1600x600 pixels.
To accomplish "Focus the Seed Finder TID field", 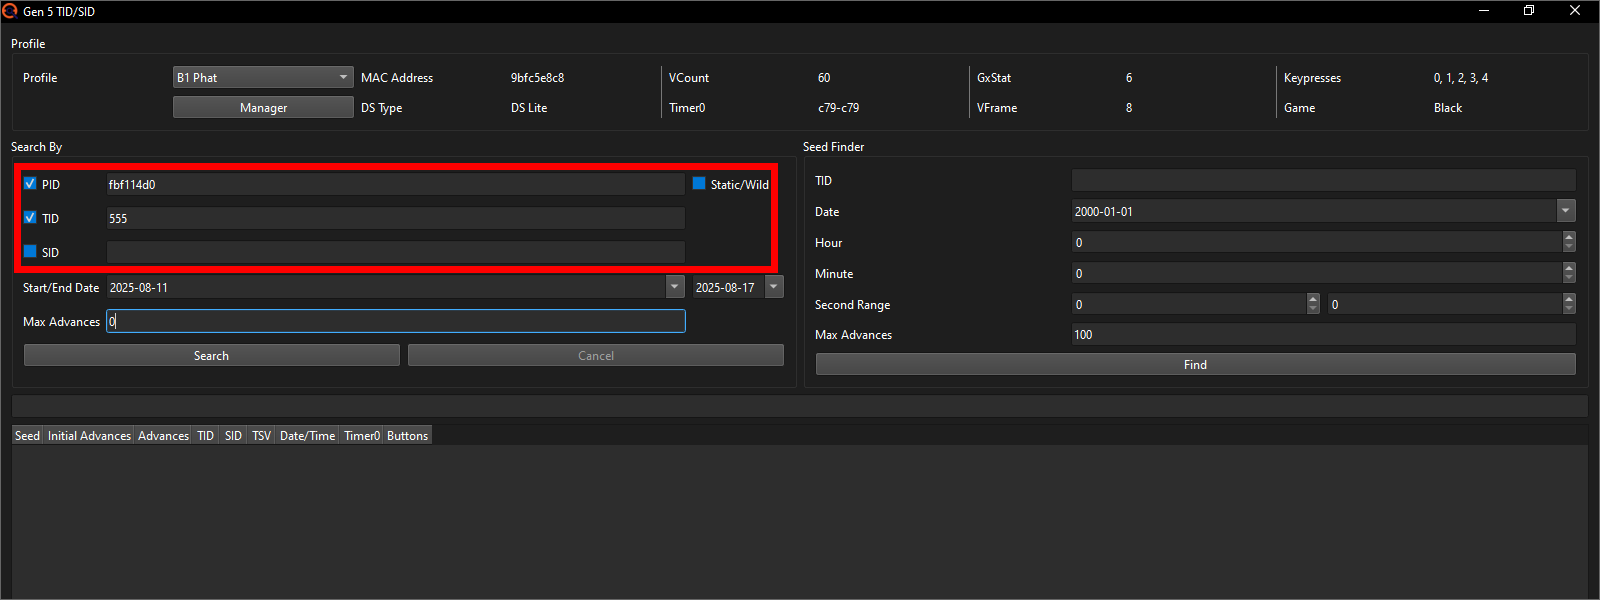I will 1323,180.
